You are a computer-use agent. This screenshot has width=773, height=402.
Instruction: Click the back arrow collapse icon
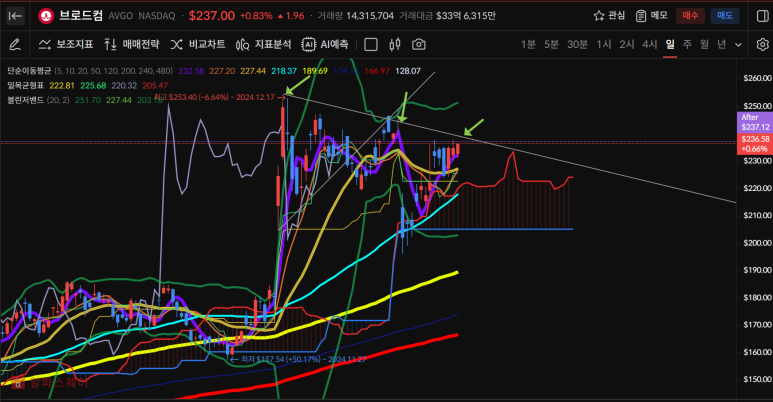(16, 16)
